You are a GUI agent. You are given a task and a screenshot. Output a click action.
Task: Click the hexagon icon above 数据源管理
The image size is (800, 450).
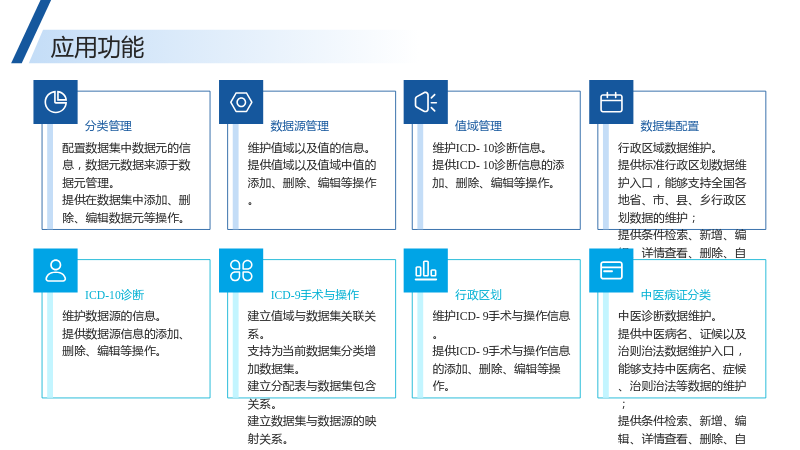coord(241,102)
